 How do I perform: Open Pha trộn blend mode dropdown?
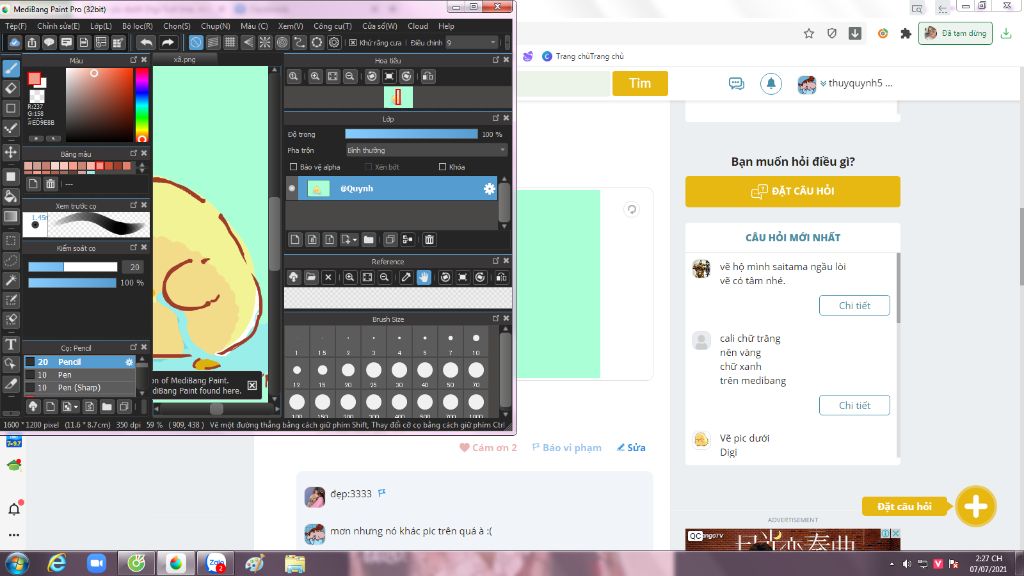tap(427, 150)
